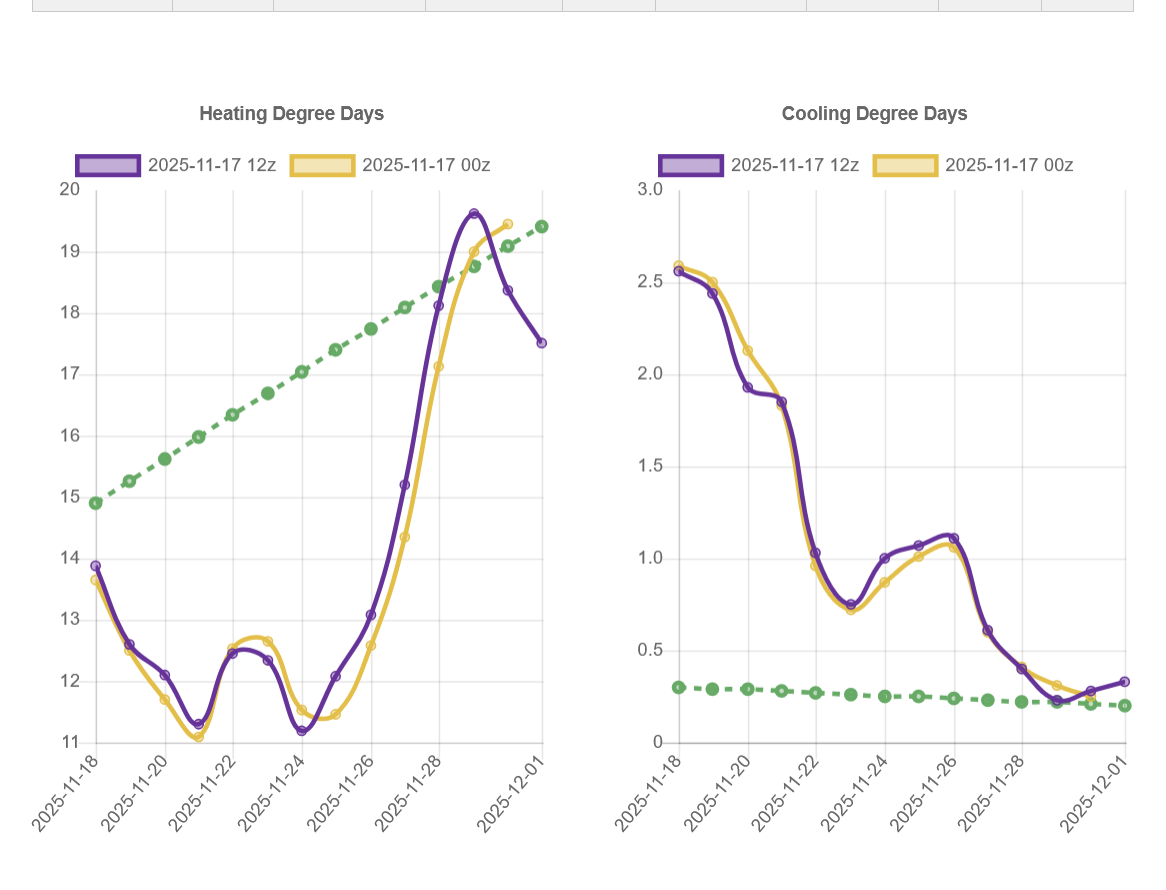The height and width of the screenshot is (890, 1166).
Task: Select the lowest purple point in the Heating chart
Action: pos(302,731)
